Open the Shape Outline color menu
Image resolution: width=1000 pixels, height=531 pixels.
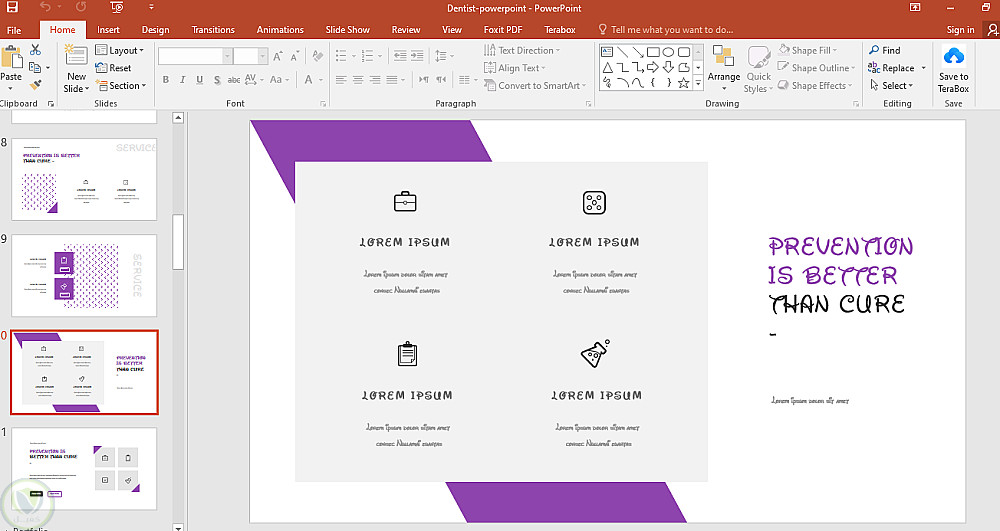tap(816, 68)
